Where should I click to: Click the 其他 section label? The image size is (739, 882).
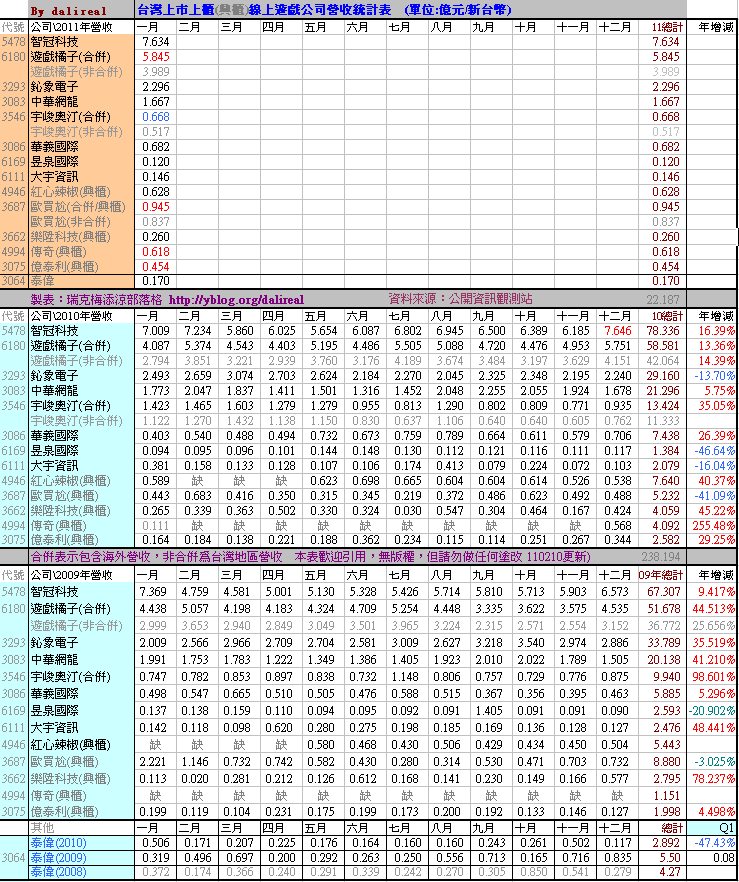click(x=41, y=828)
